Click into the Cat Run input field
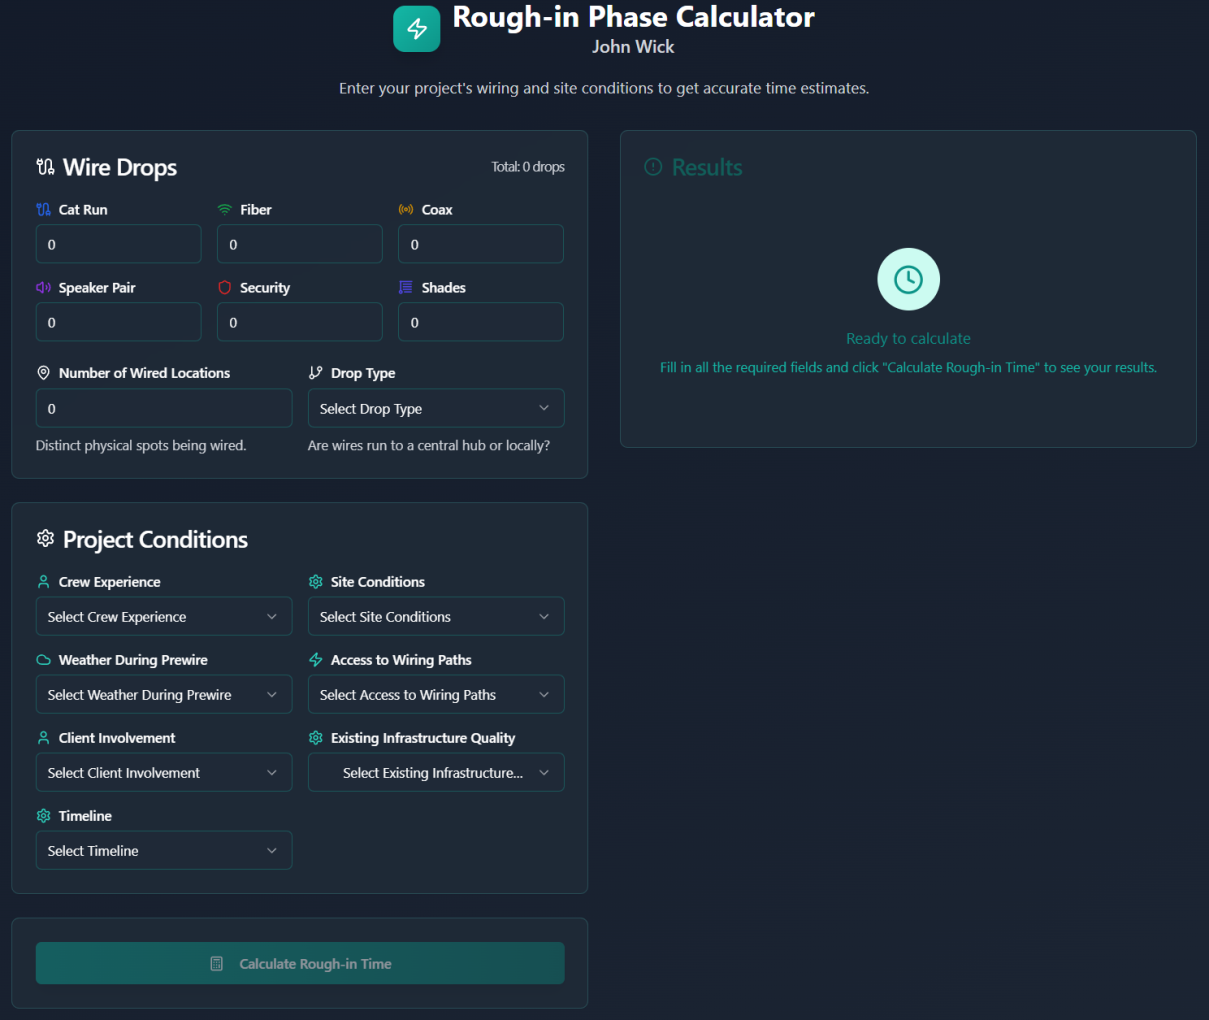Viewport: 1209px width, 1020px height. point(118,245)
